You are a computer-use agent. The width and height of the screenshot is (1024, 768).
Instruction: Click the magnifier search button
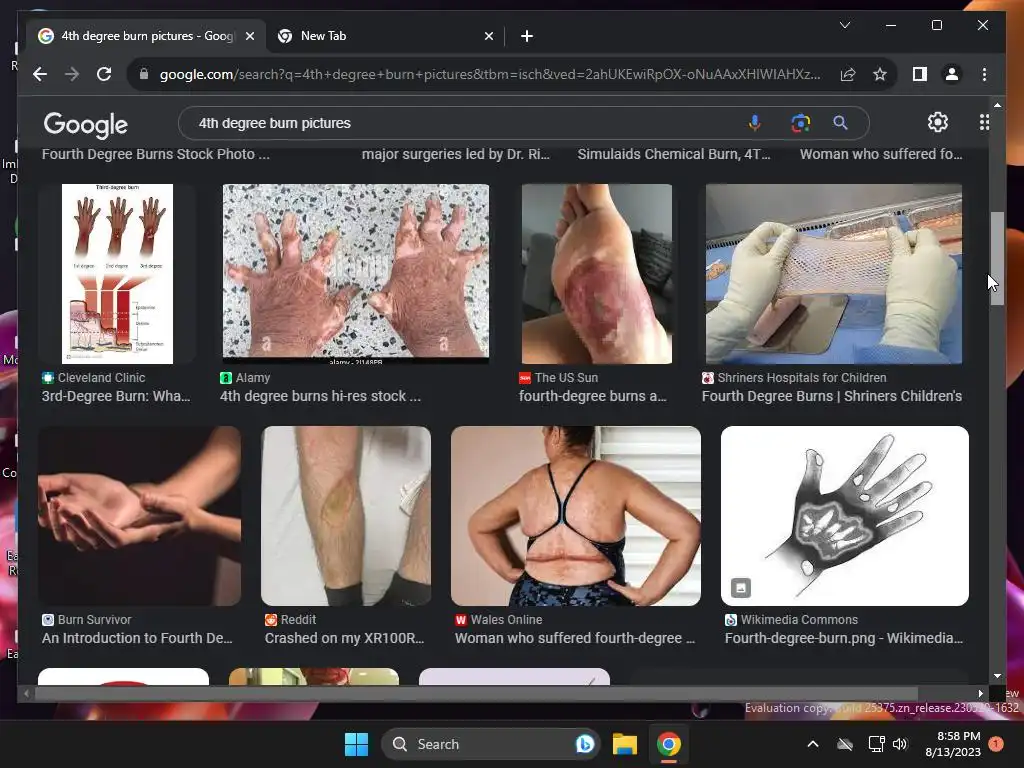840,123
